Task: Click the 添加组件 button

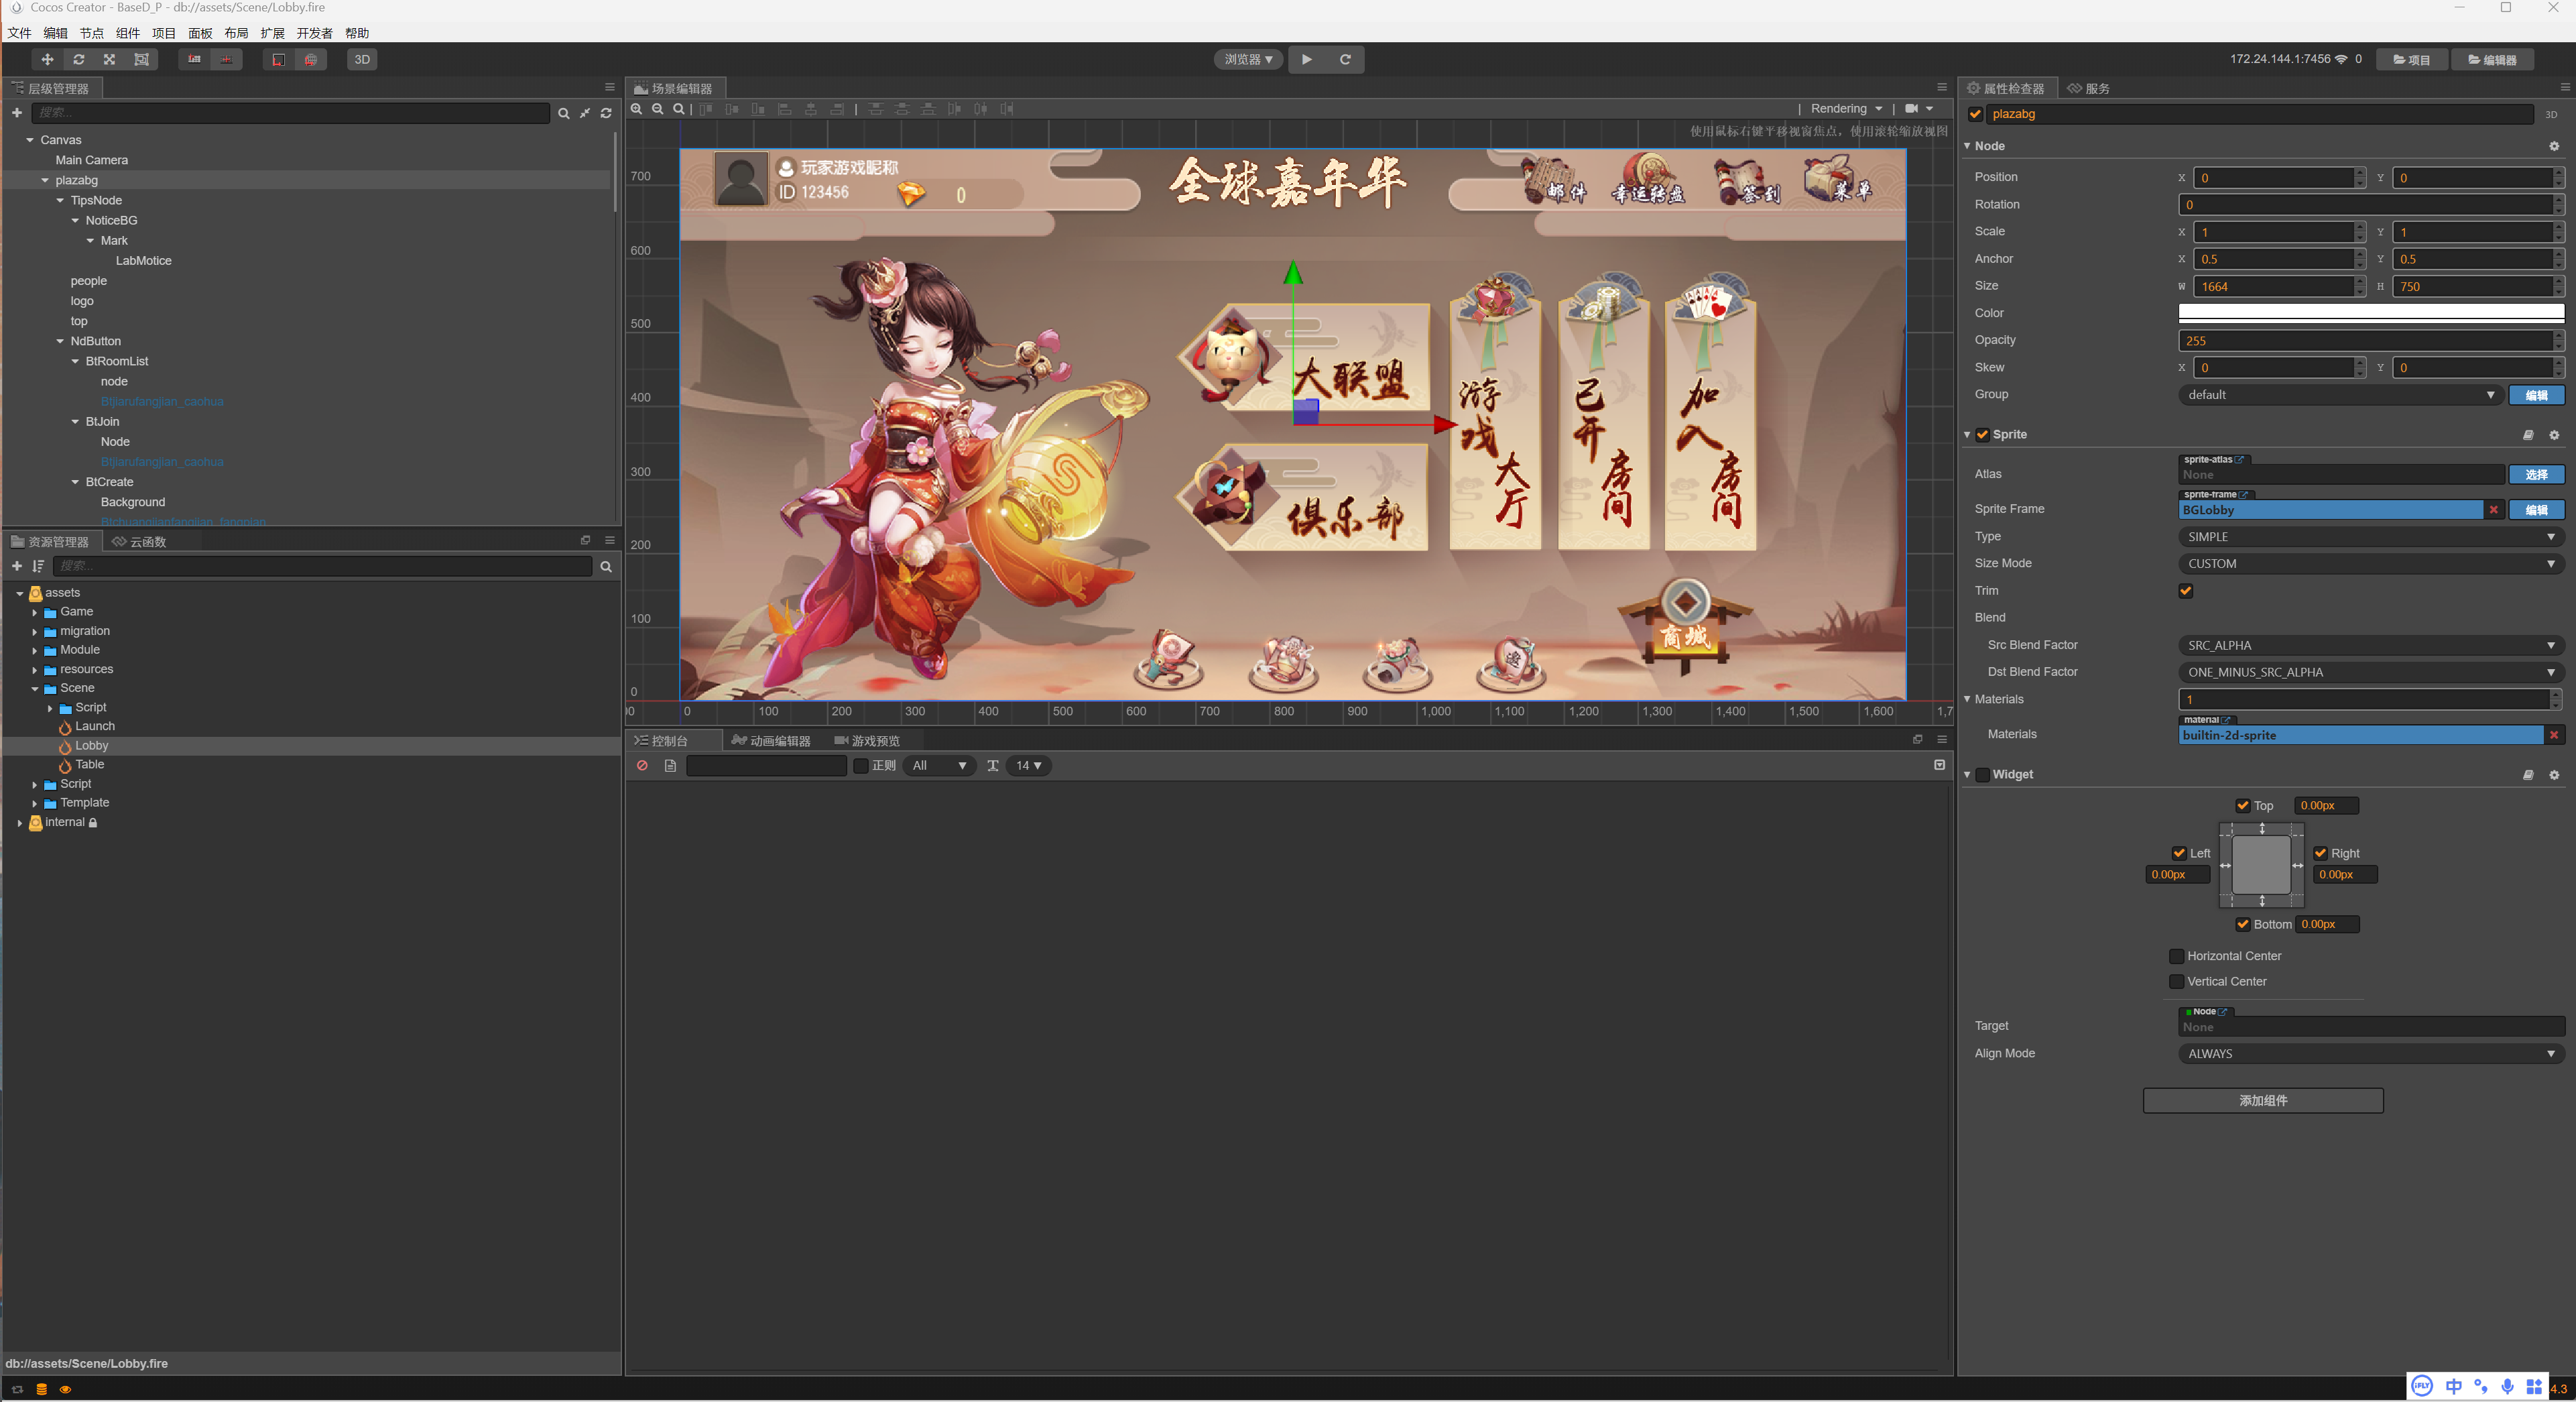Action: pos(2262,1101)
